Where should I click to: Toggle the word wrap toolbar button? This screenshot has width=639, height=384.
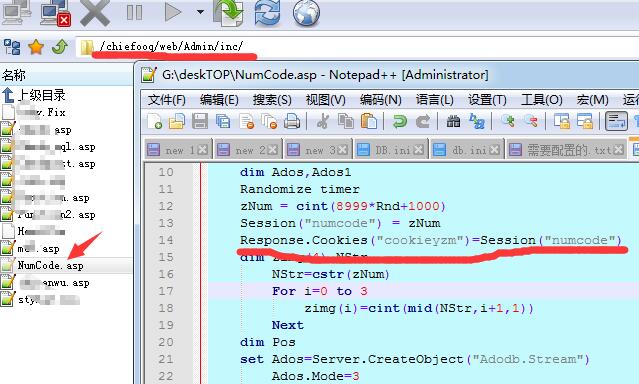(616, 121)
